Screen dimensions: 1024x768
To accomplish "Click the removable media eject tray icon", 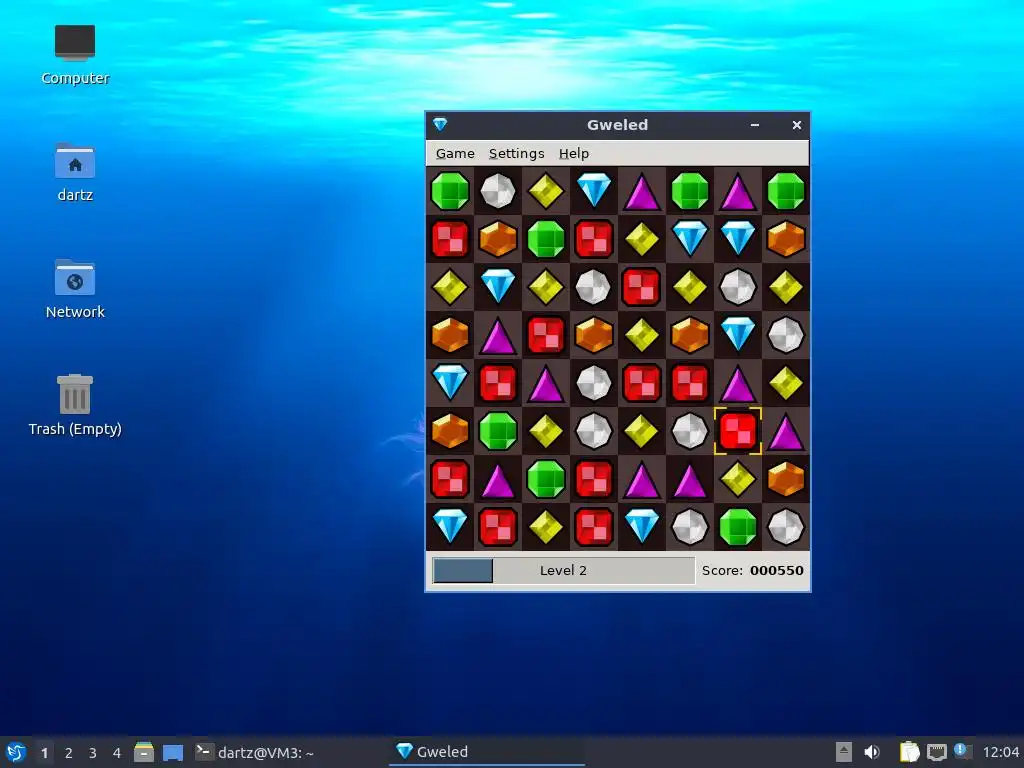I will (844, 752).
